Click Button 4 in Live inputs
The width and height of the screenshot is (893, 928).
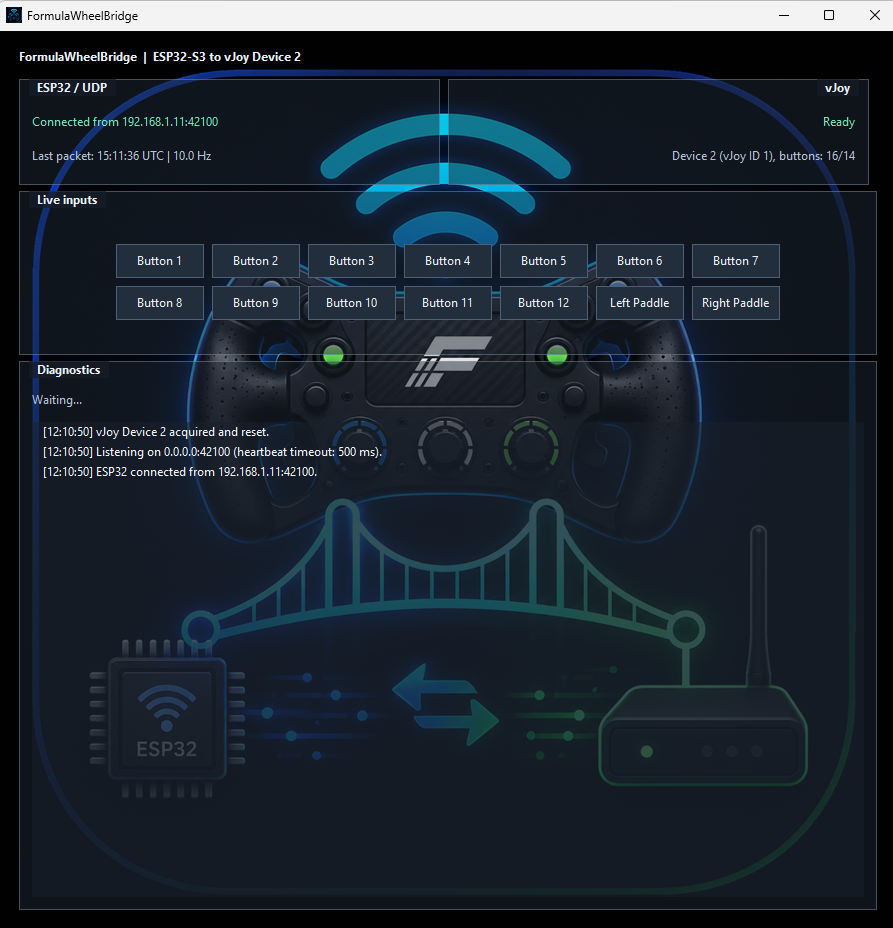point(447,261)
